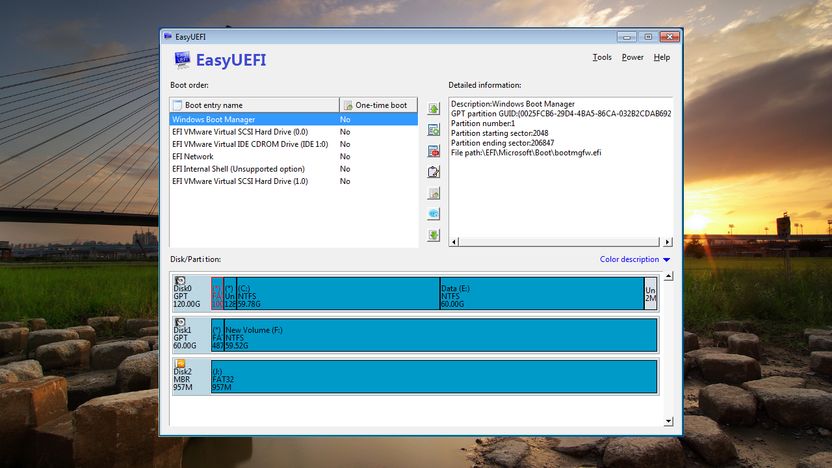Click the Delete boot entry icon with red mark
The width and height of the screenshot is (832, 468).
pos(434,151)
